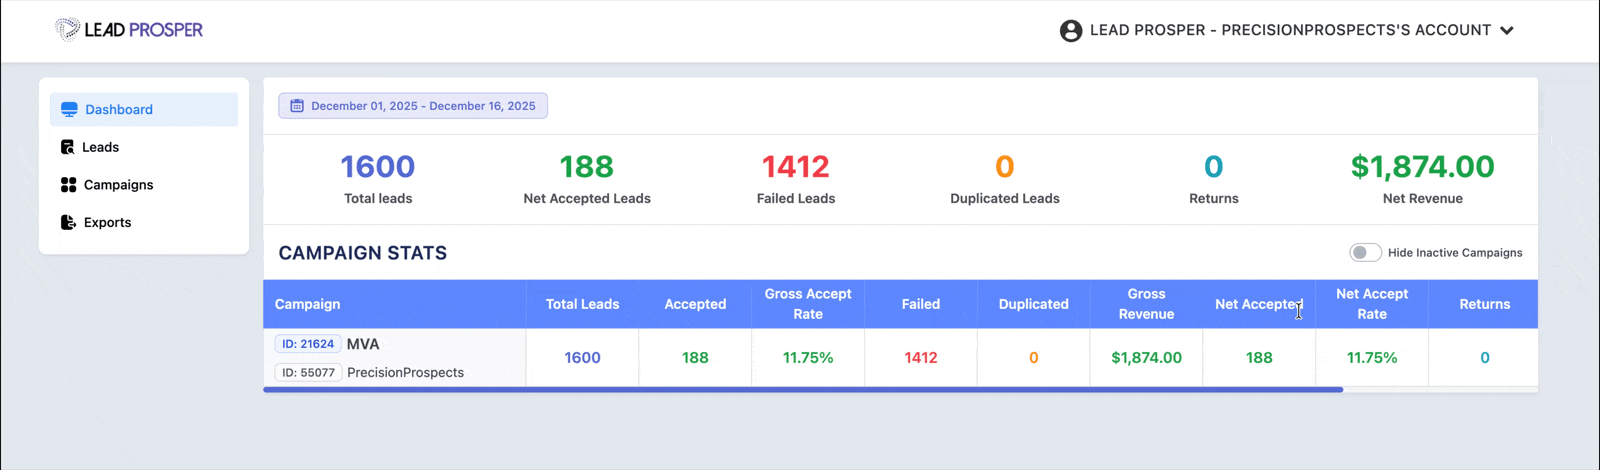
Task: Click the Exports file icon
Action: 68,222
